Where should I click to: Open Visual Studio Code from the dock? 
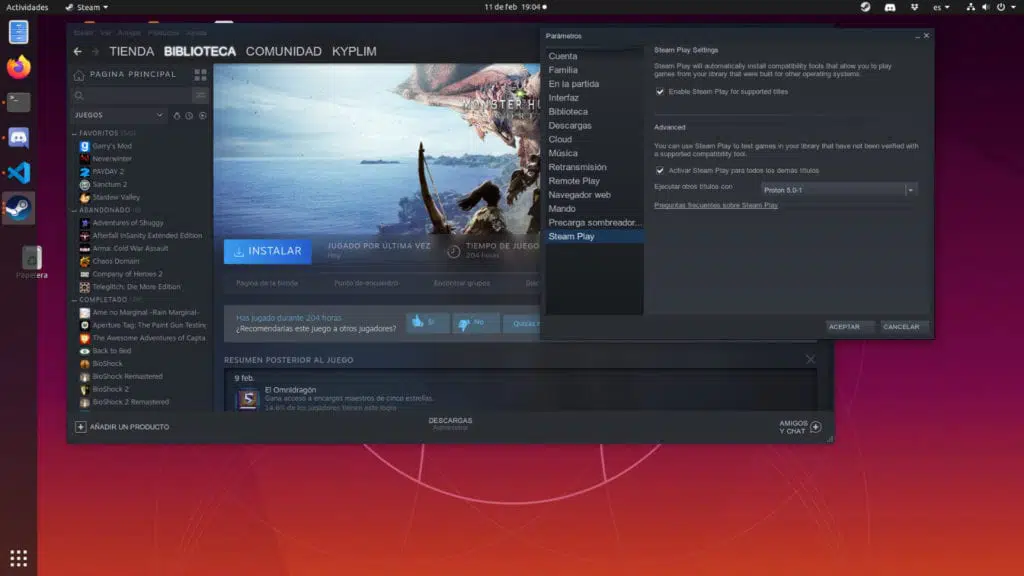18,172
